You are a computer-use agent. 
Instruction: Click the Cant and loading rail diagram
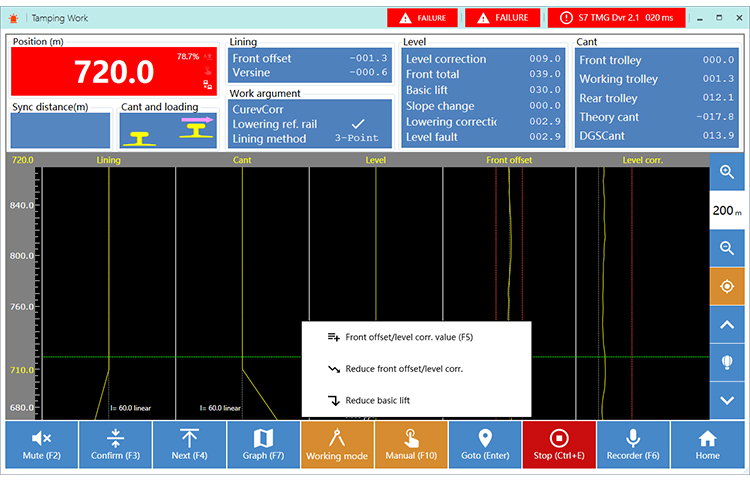(168, 131)
